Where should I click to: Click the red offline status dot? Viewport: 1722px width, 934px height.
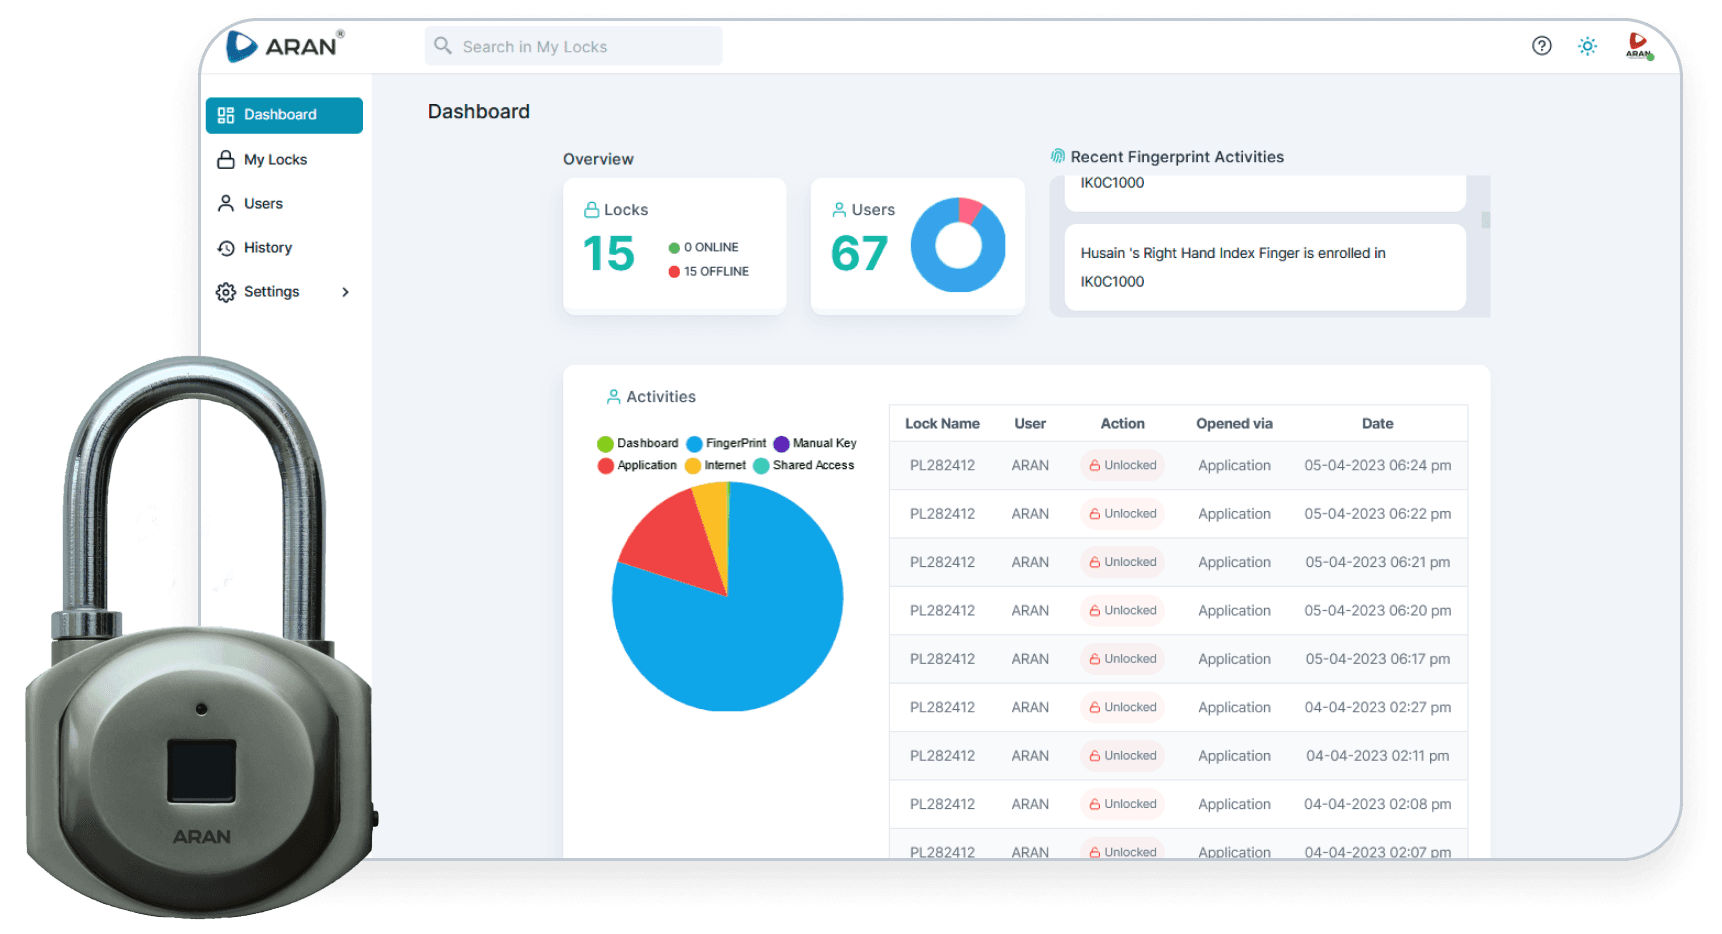pos(674,272)
